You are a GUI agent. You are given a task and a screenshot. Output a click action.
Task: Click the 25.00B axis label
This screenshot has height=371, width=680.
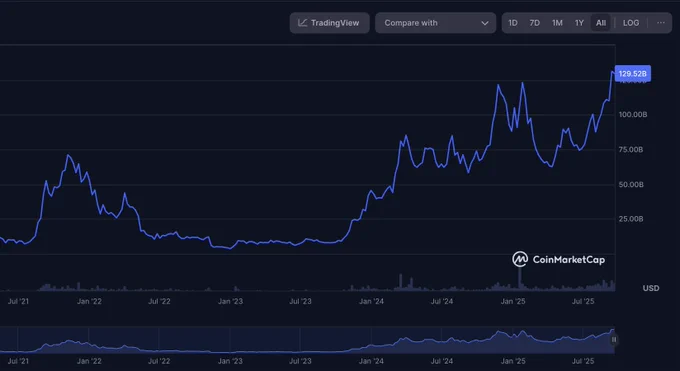coord(631,219)
